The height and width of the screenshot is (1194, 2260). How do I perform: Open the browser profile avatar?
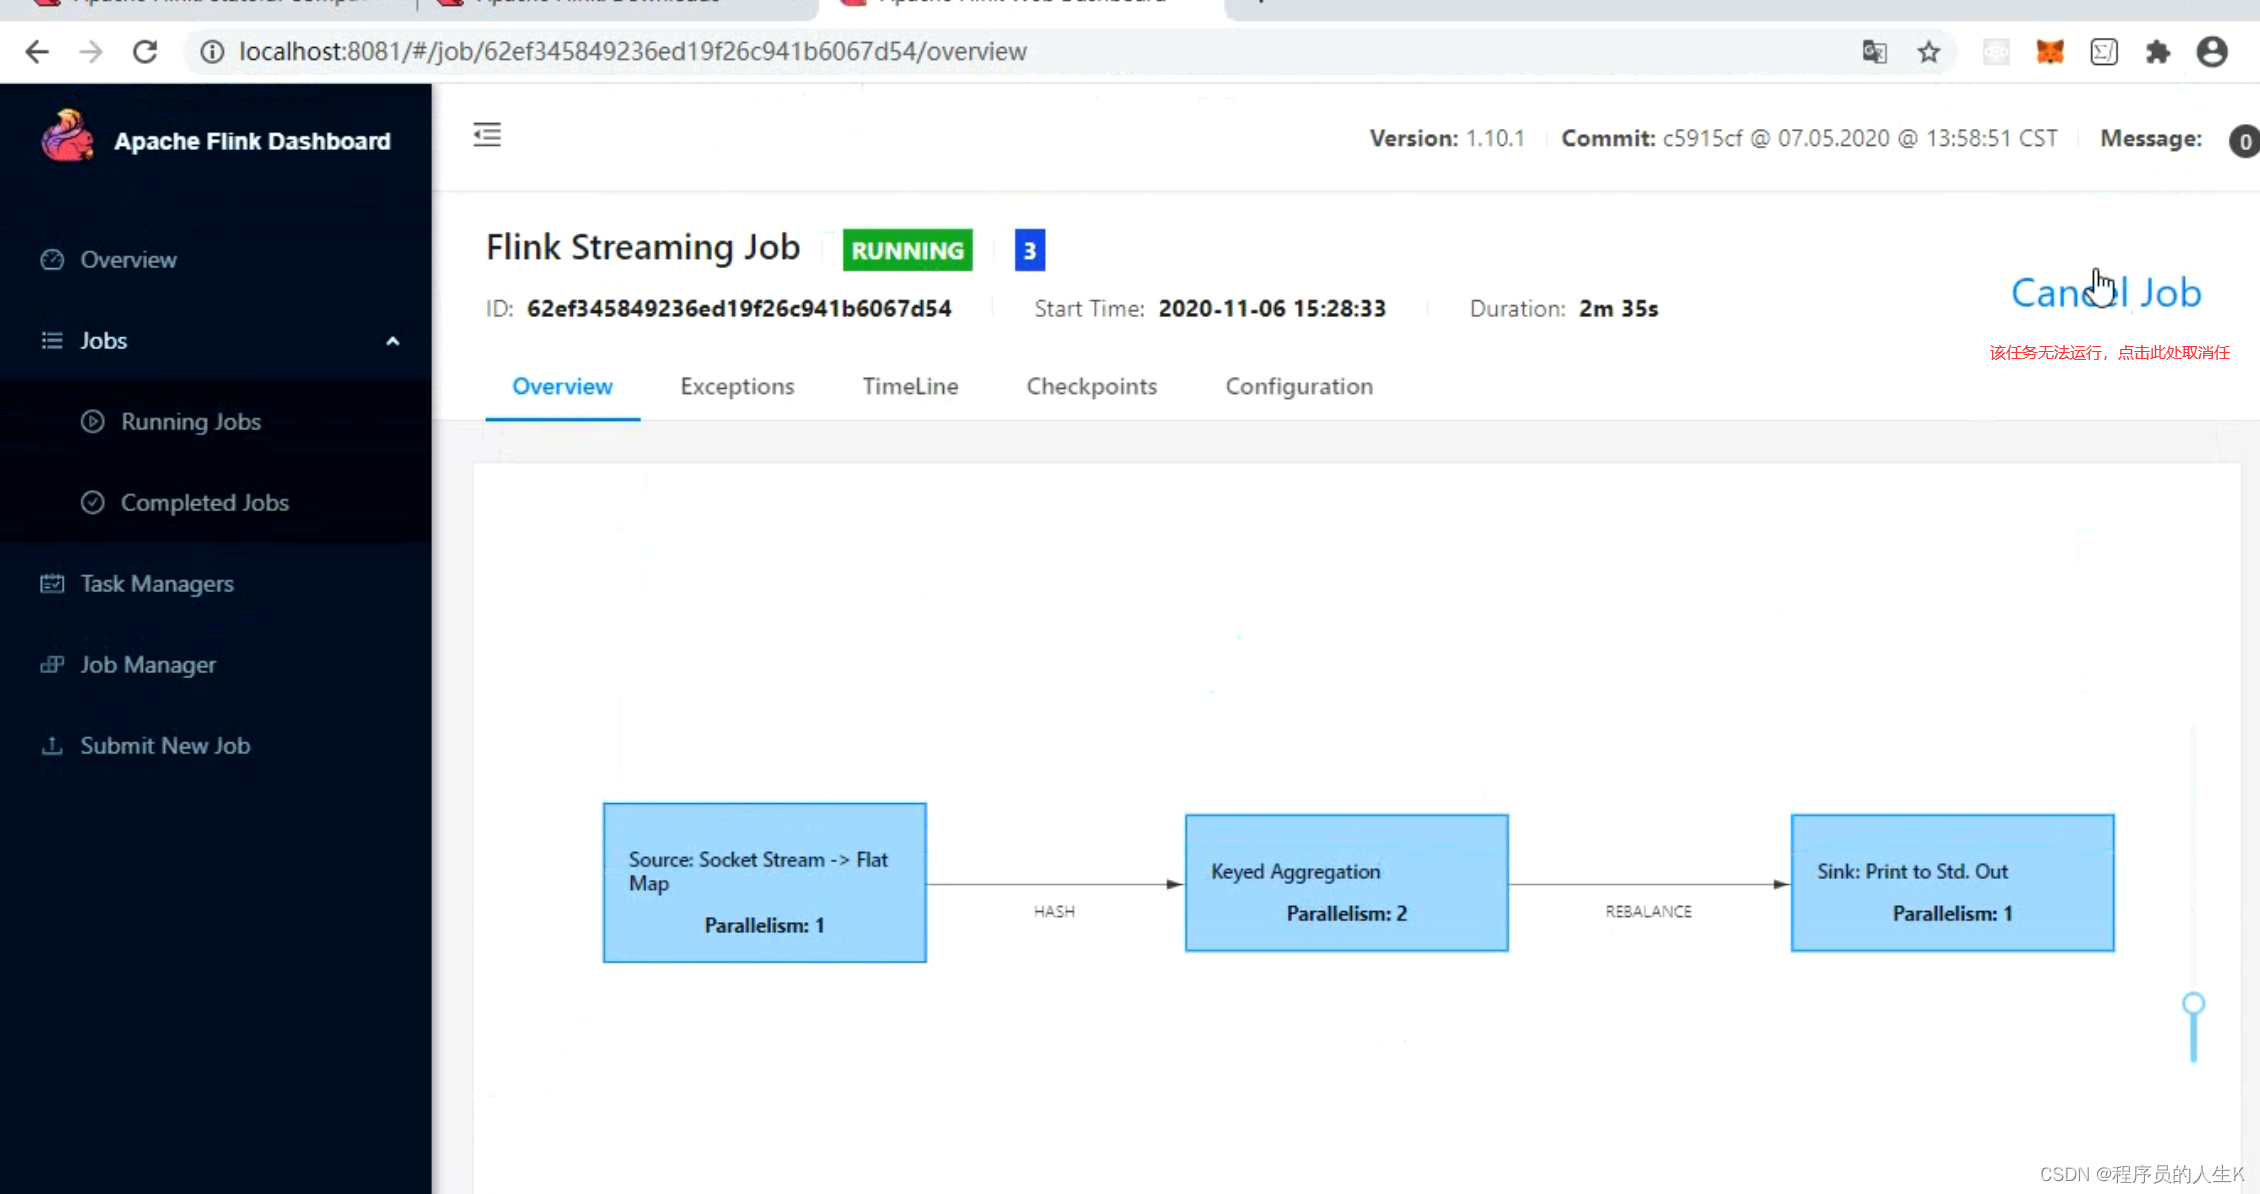(2212, 51)
